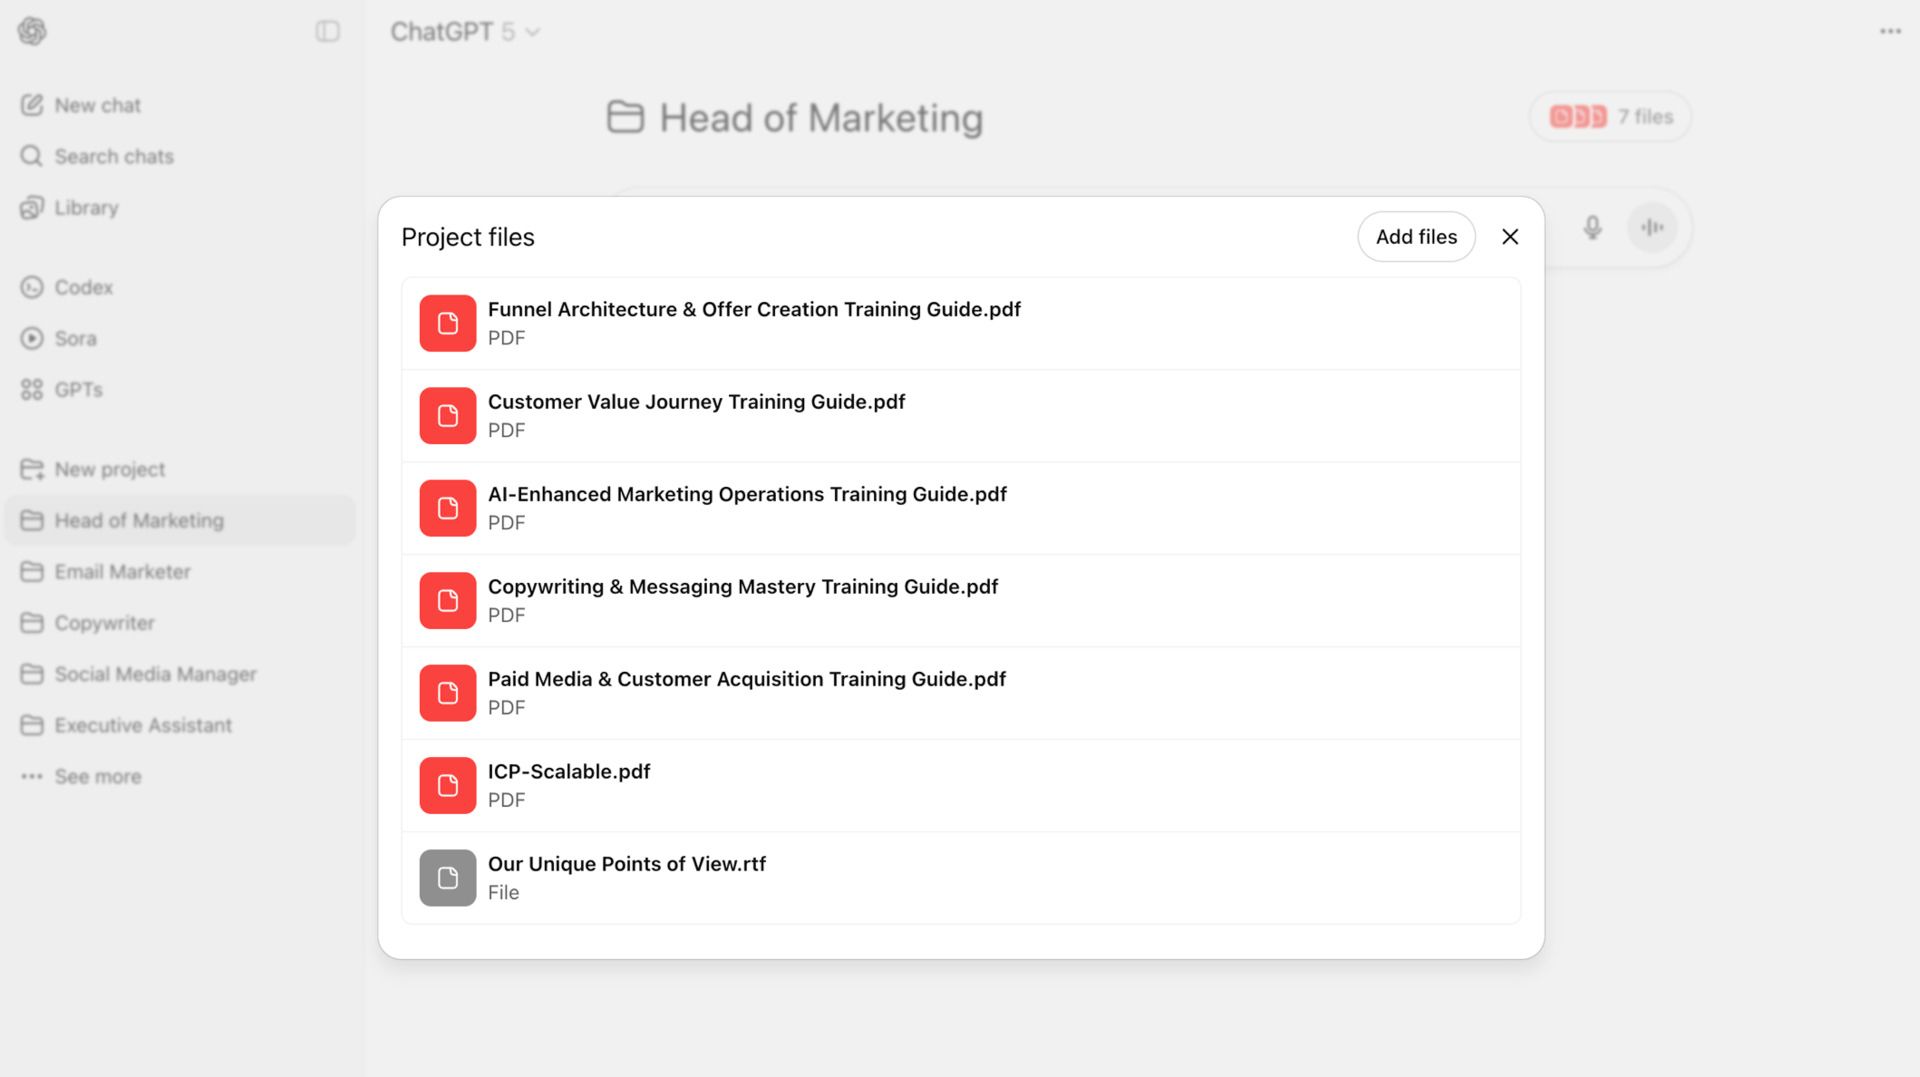The image size is (1920, 1077).
Task: Click the Paid Media PDF icon
Action: coord(448,693)
